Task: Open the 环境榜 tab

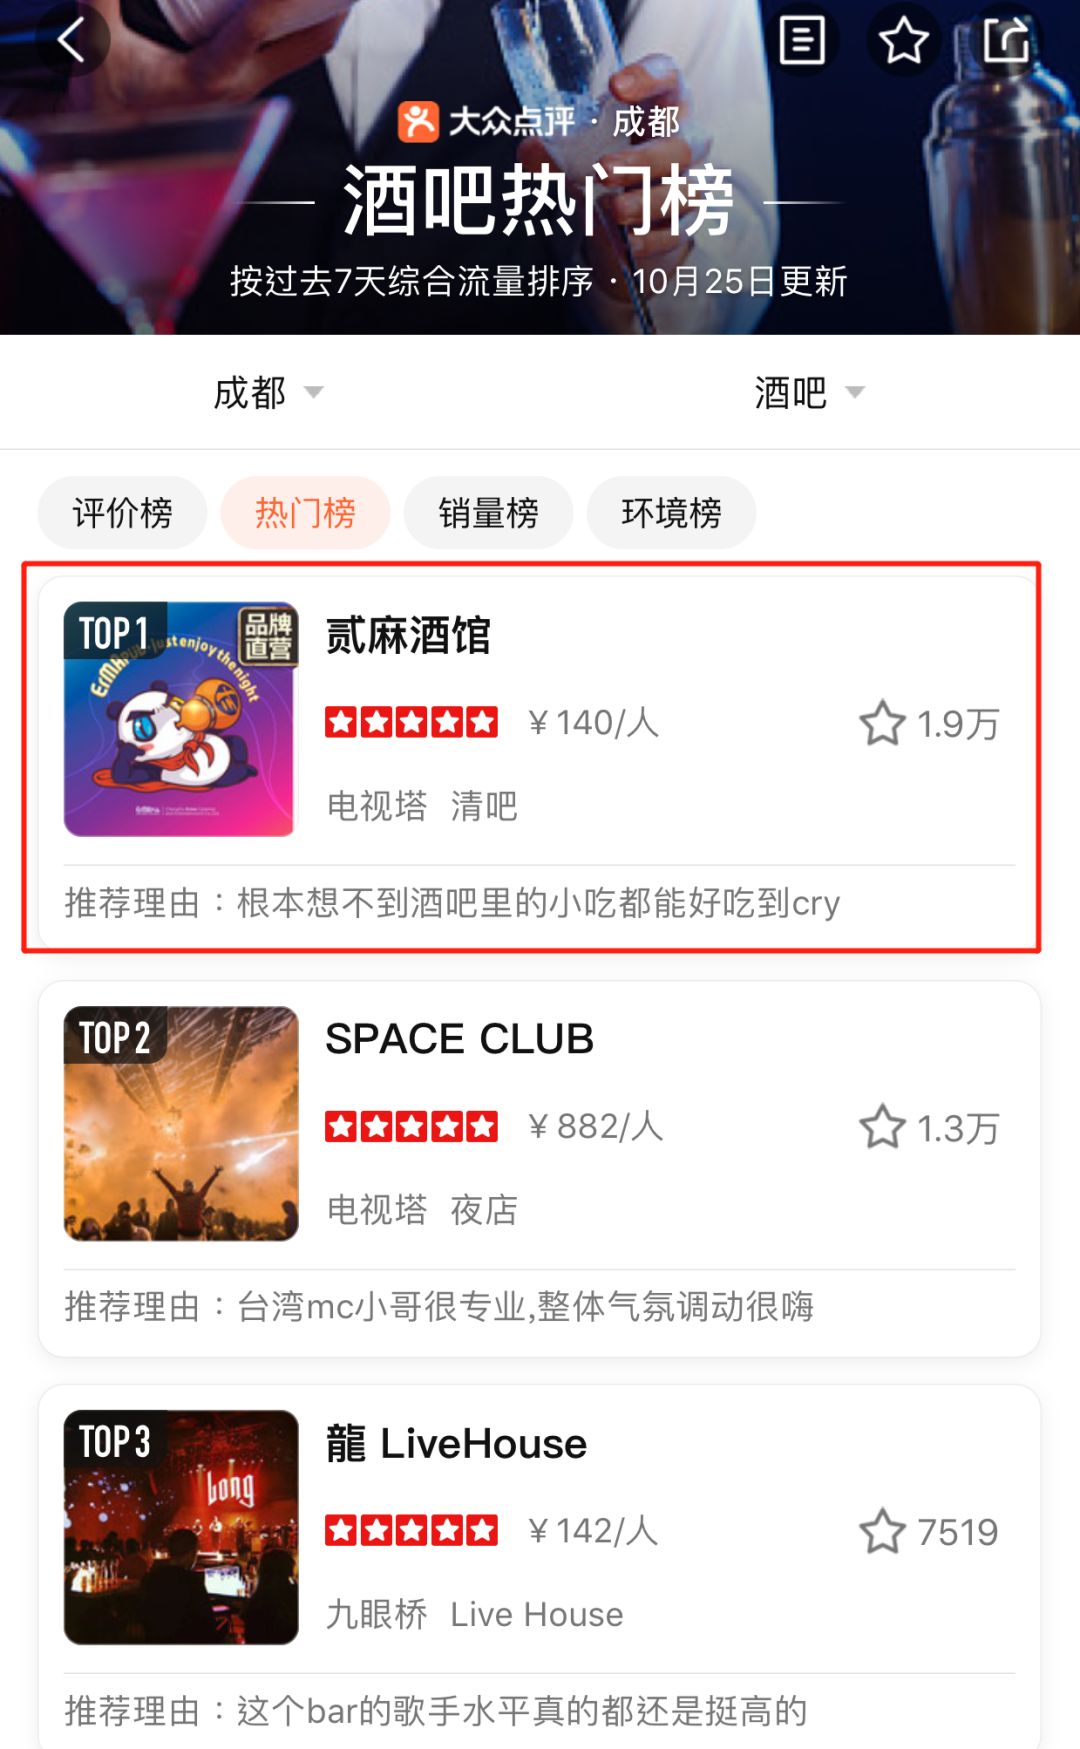Action: pyautogui.click(x=671, y=512)
